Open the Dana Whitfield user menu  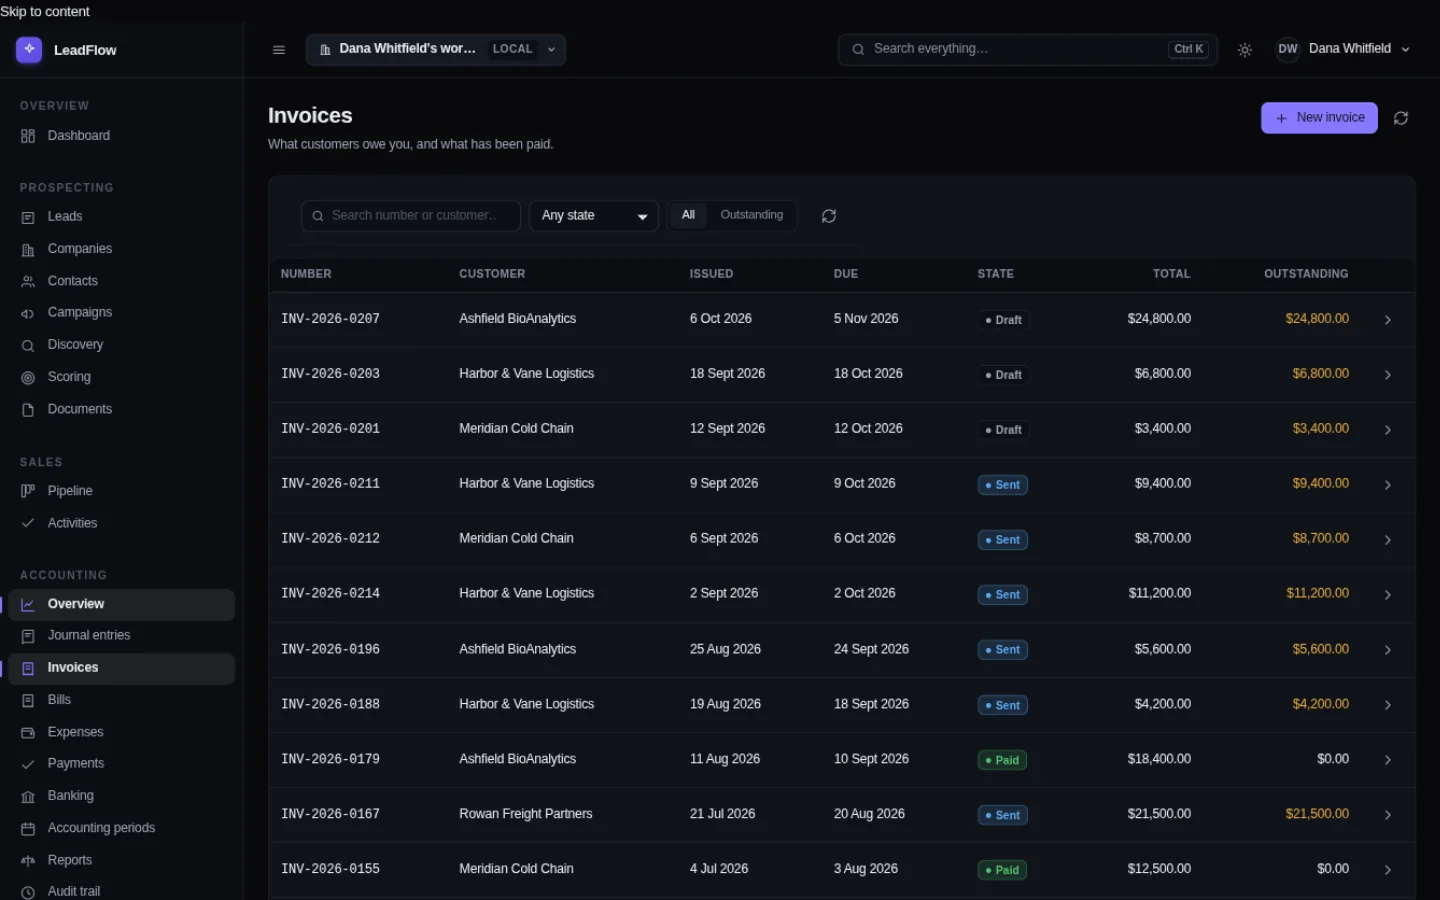click(1343, 49)
